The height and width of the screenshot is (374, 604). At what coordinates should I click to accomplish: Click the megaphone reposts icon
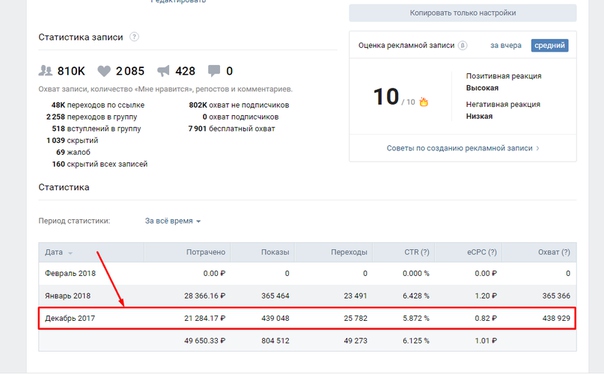[163, 71]
